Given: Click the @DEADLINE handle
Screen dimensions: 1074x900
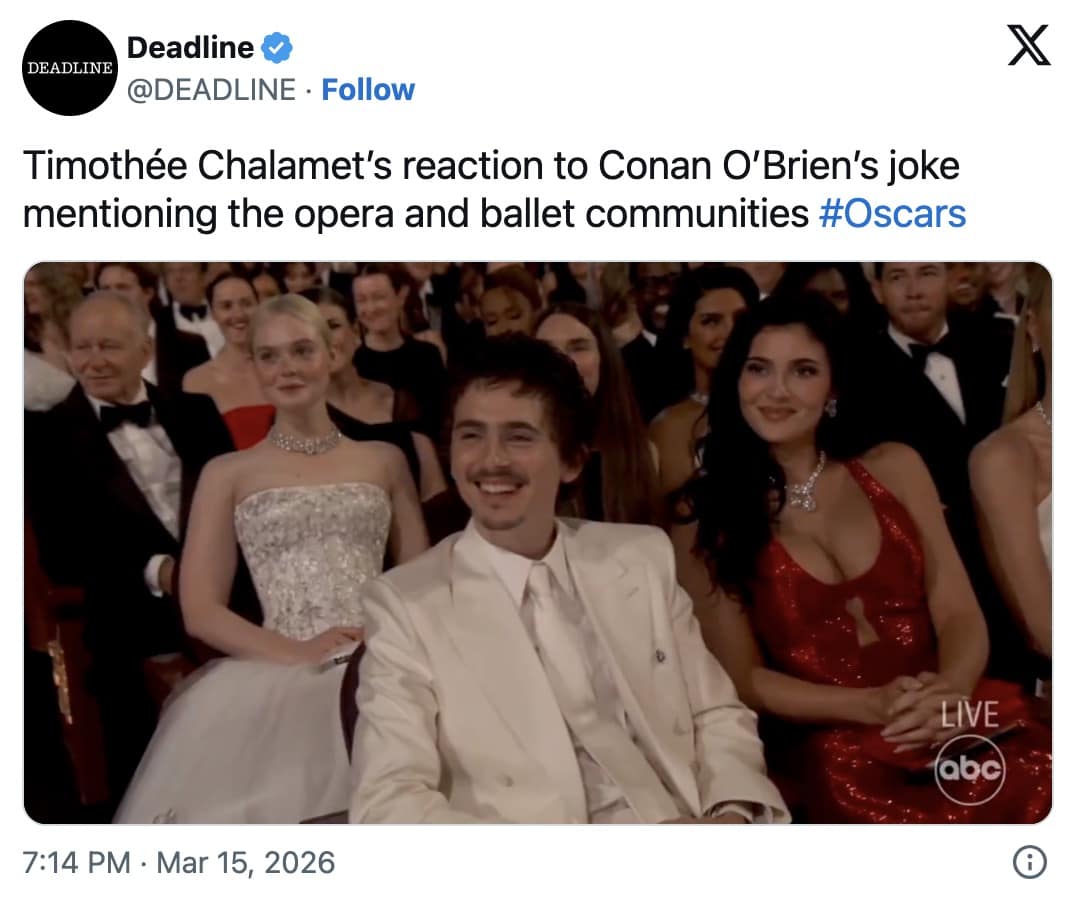Looking at the screenshot, I should click(x=211, y=90).
